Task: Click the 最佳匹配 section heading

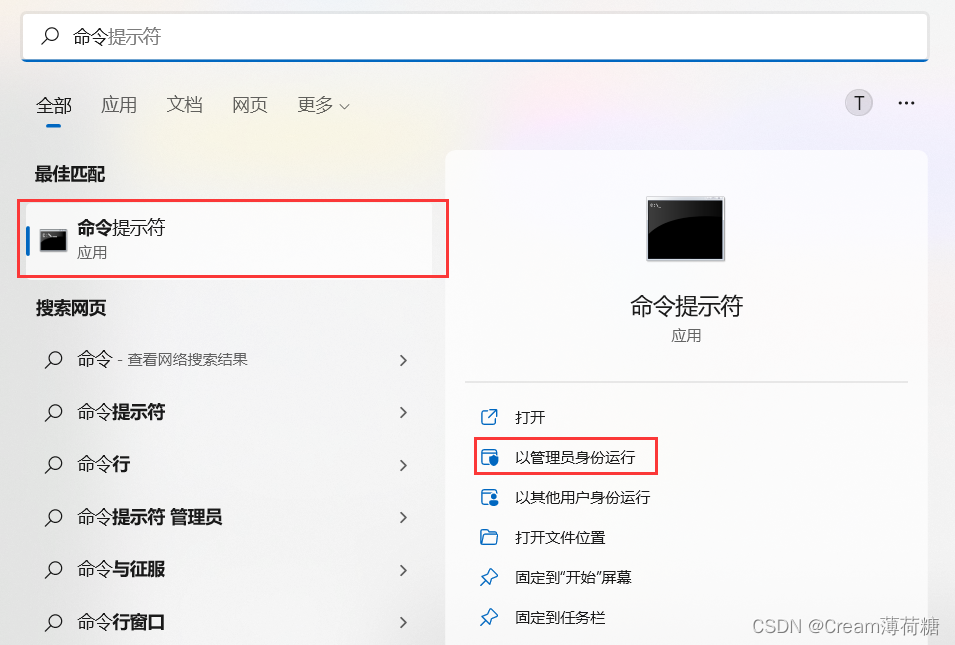Action: click(70, 174)
